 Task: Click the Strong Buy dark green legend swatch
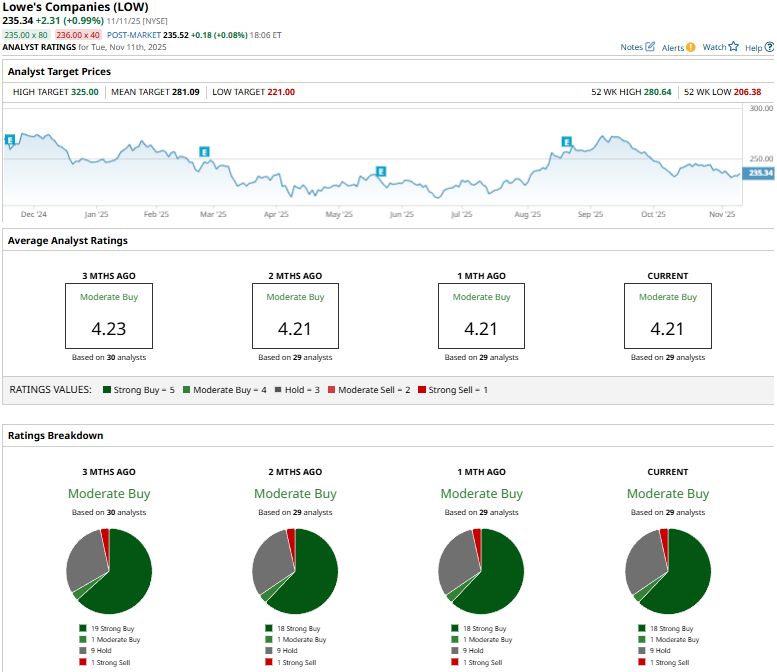[x=107, y=389]
